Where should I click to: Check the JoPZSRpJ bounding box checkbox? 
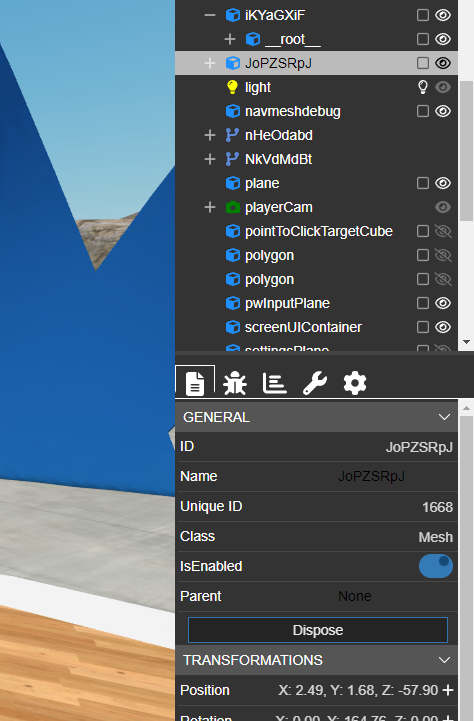point(423,63)
